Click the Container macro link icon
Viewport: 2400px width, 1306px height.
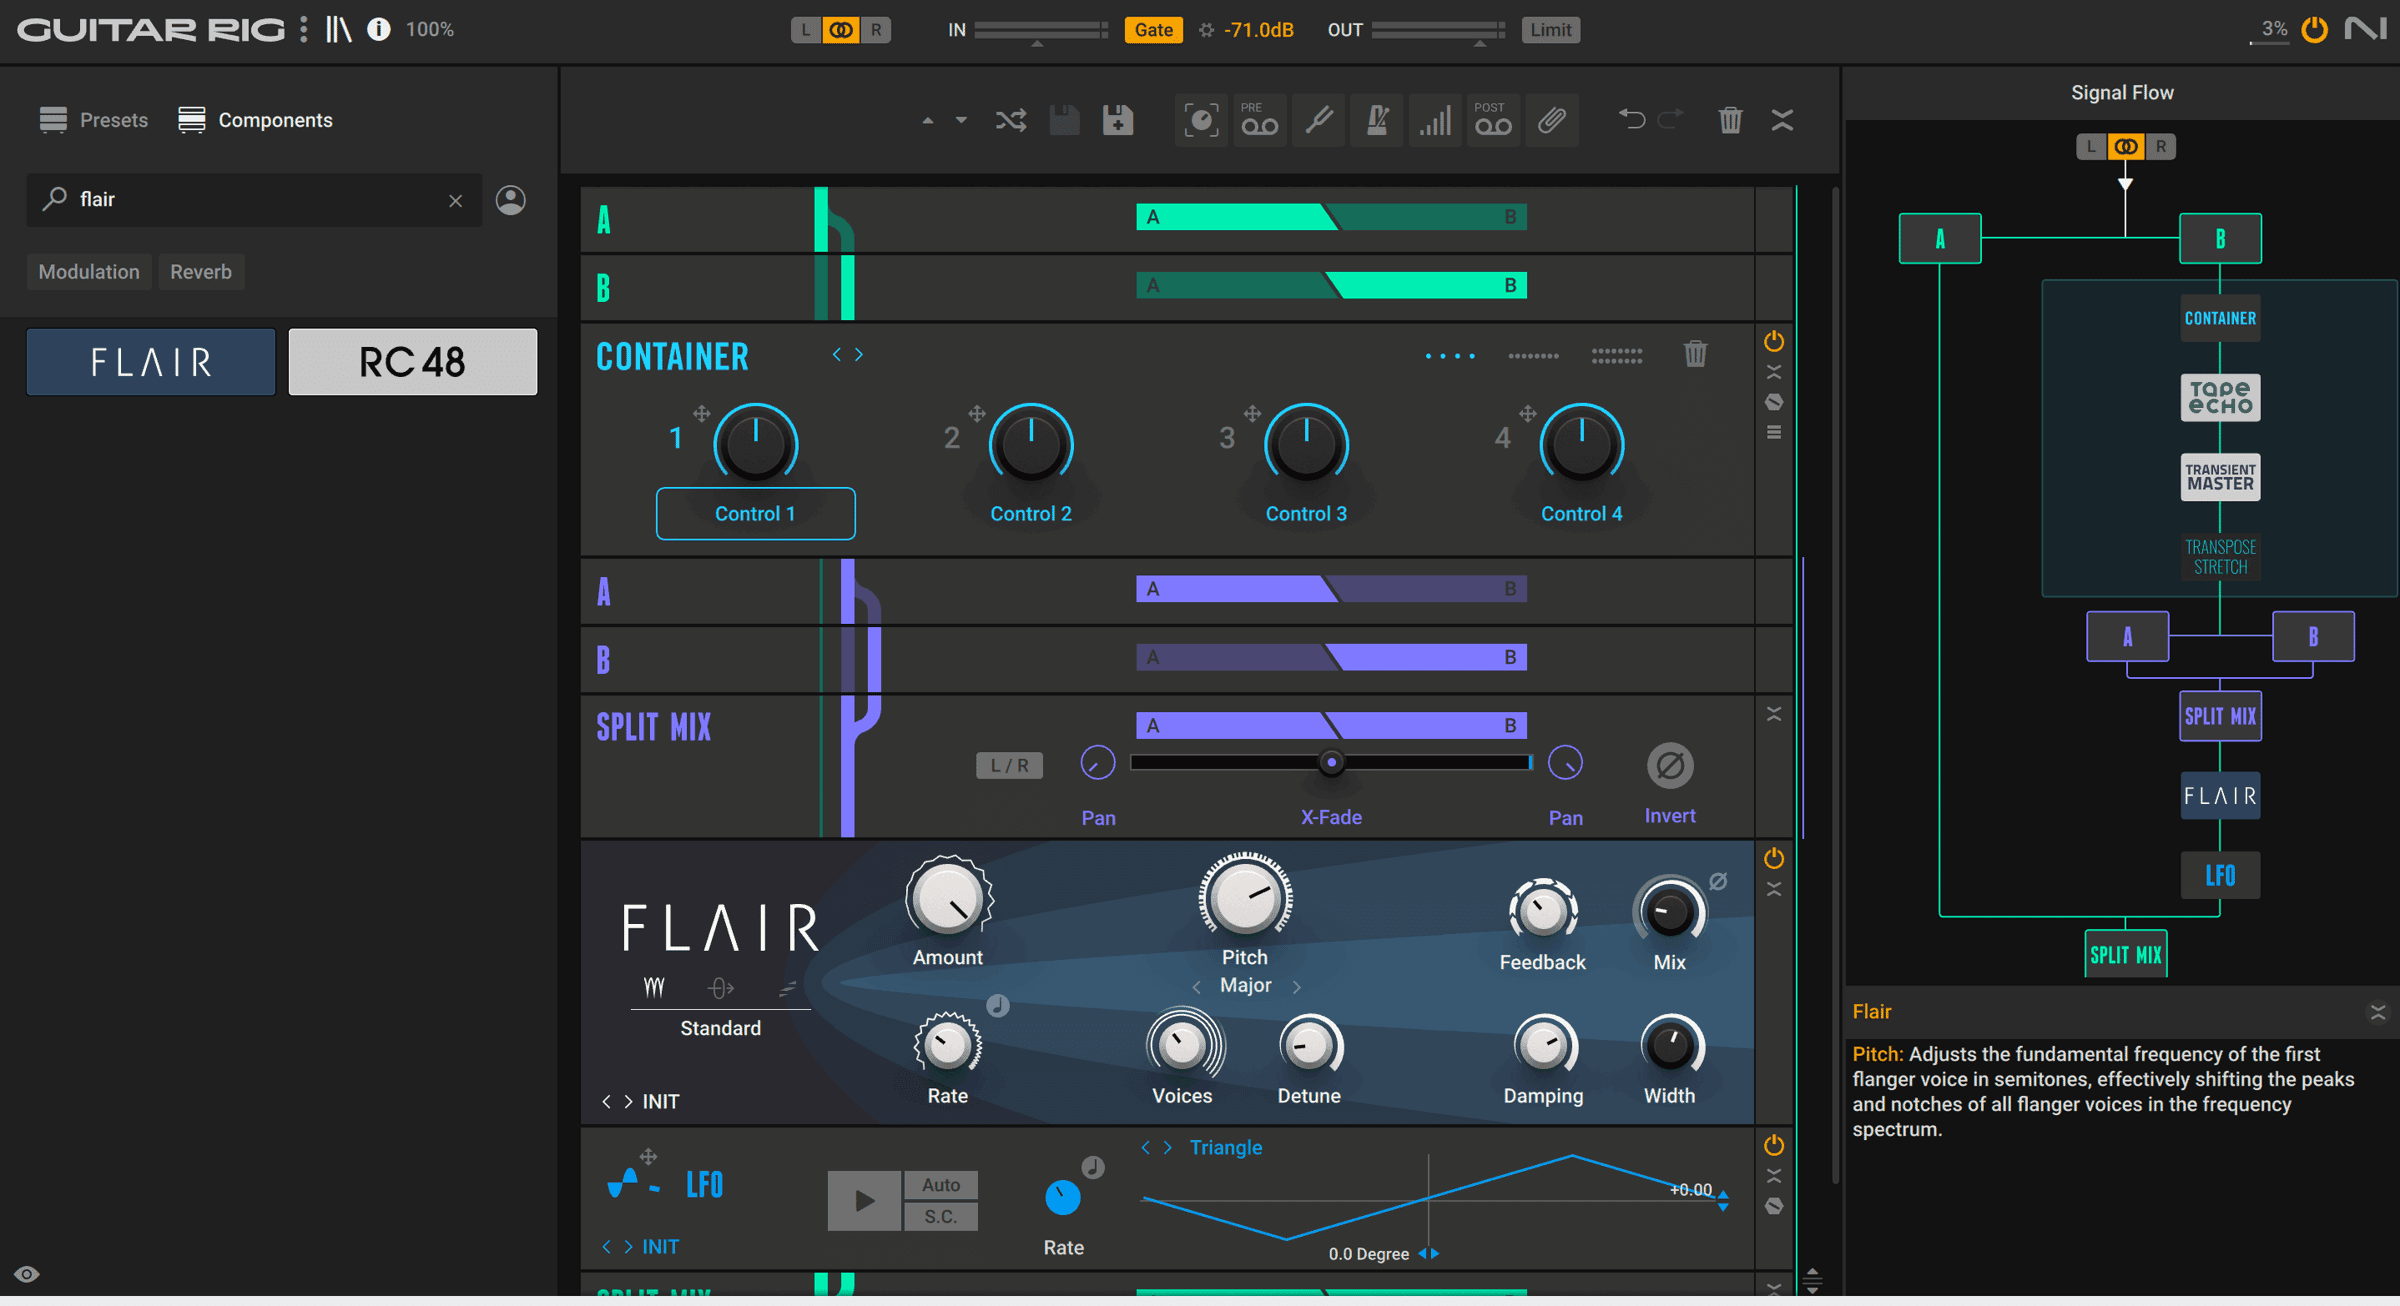click(x=1774, y=402)
